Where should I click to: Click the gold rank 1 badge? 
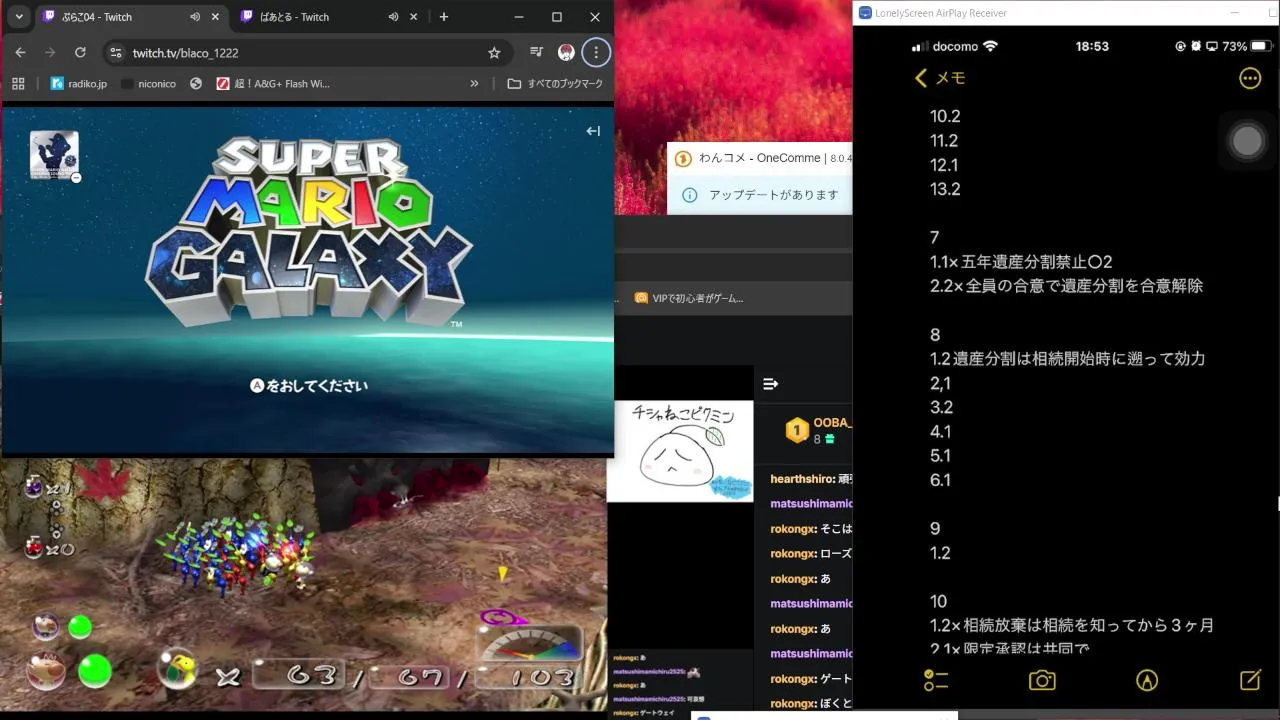click(x=797, y=431)
